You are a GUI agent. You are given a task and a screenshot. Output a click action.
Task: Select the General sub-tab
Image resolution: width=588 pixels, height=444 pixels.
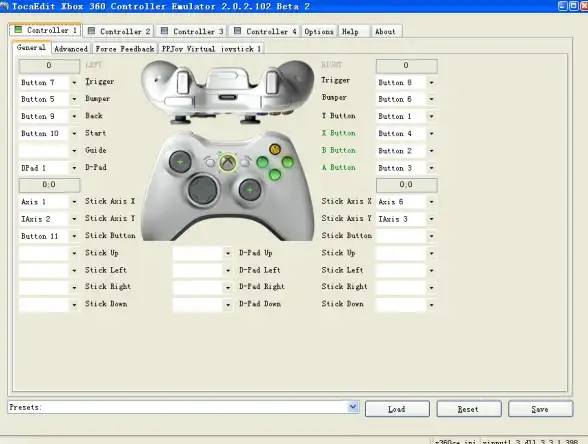pyautogui.click(x=31, y=48)
